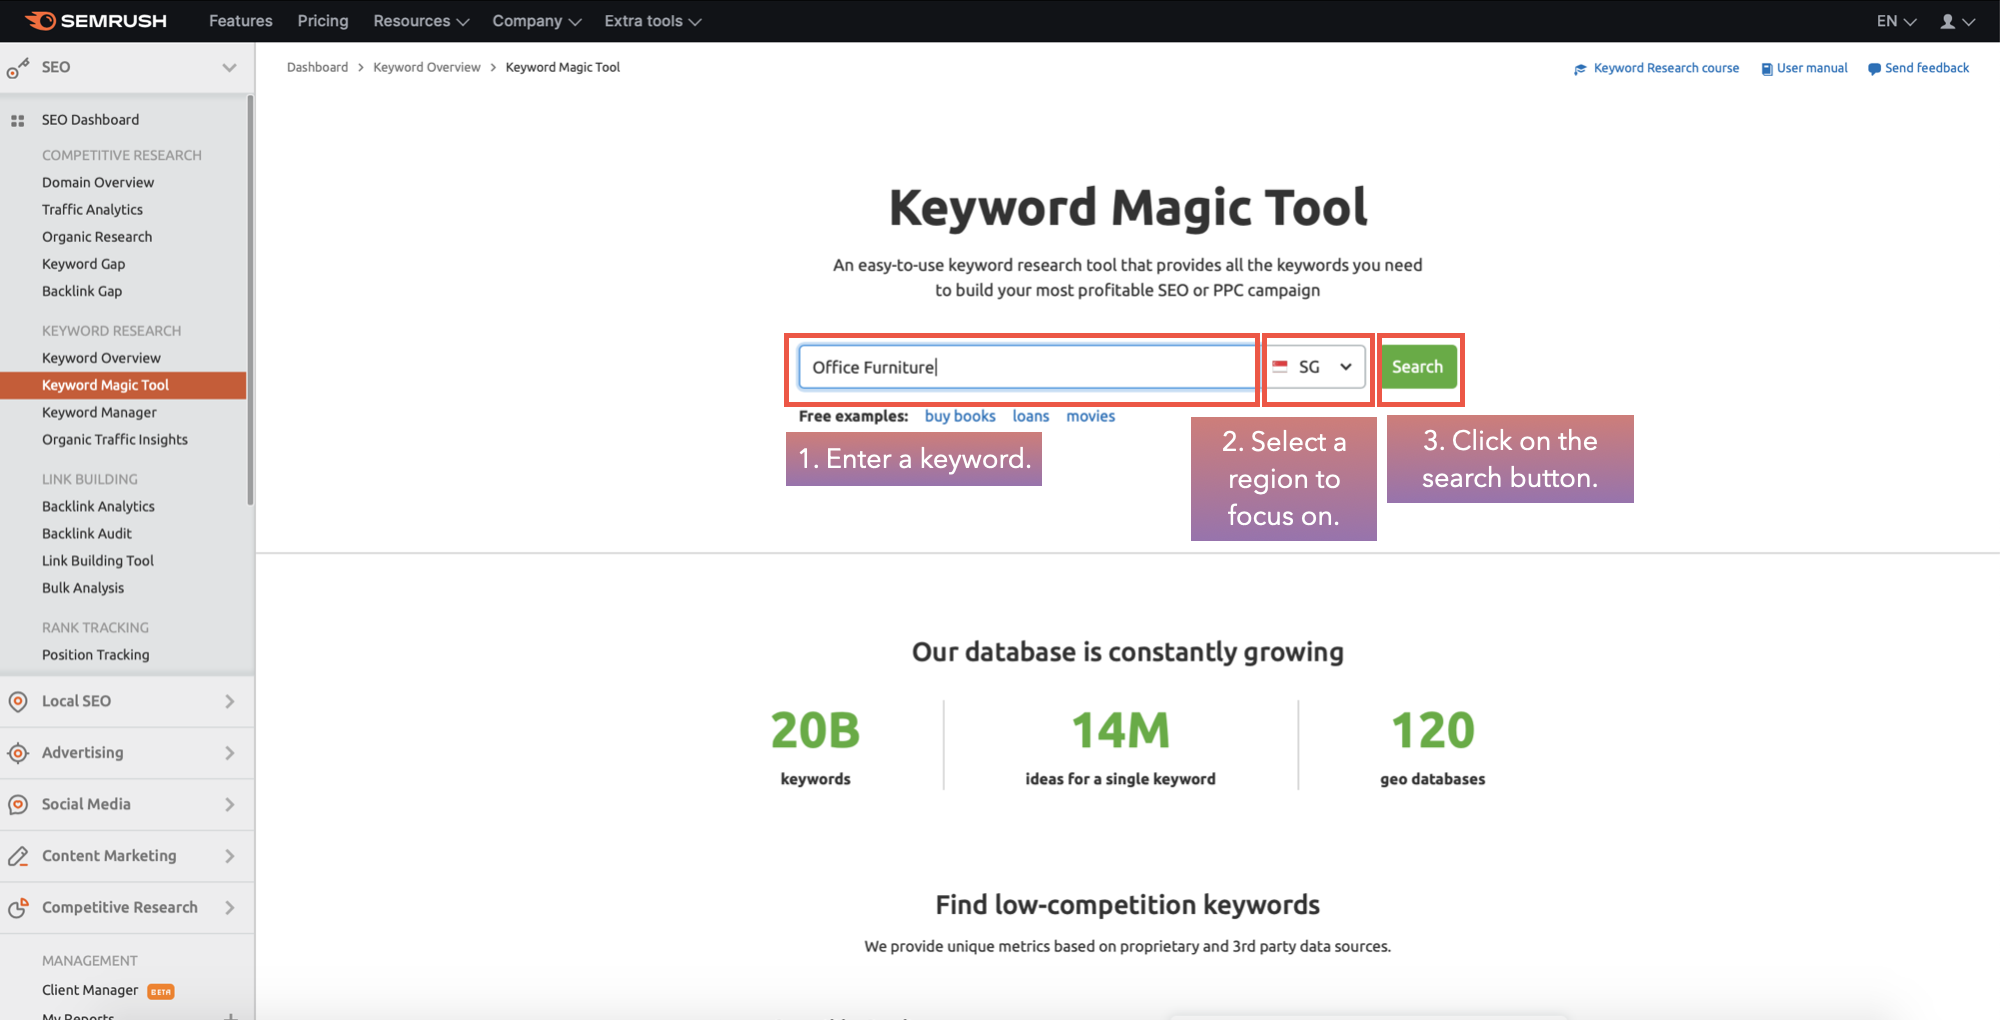This screenshot has height=1020, width=2000.
Task: Open the Resources menu
Action: pos(421,21)
